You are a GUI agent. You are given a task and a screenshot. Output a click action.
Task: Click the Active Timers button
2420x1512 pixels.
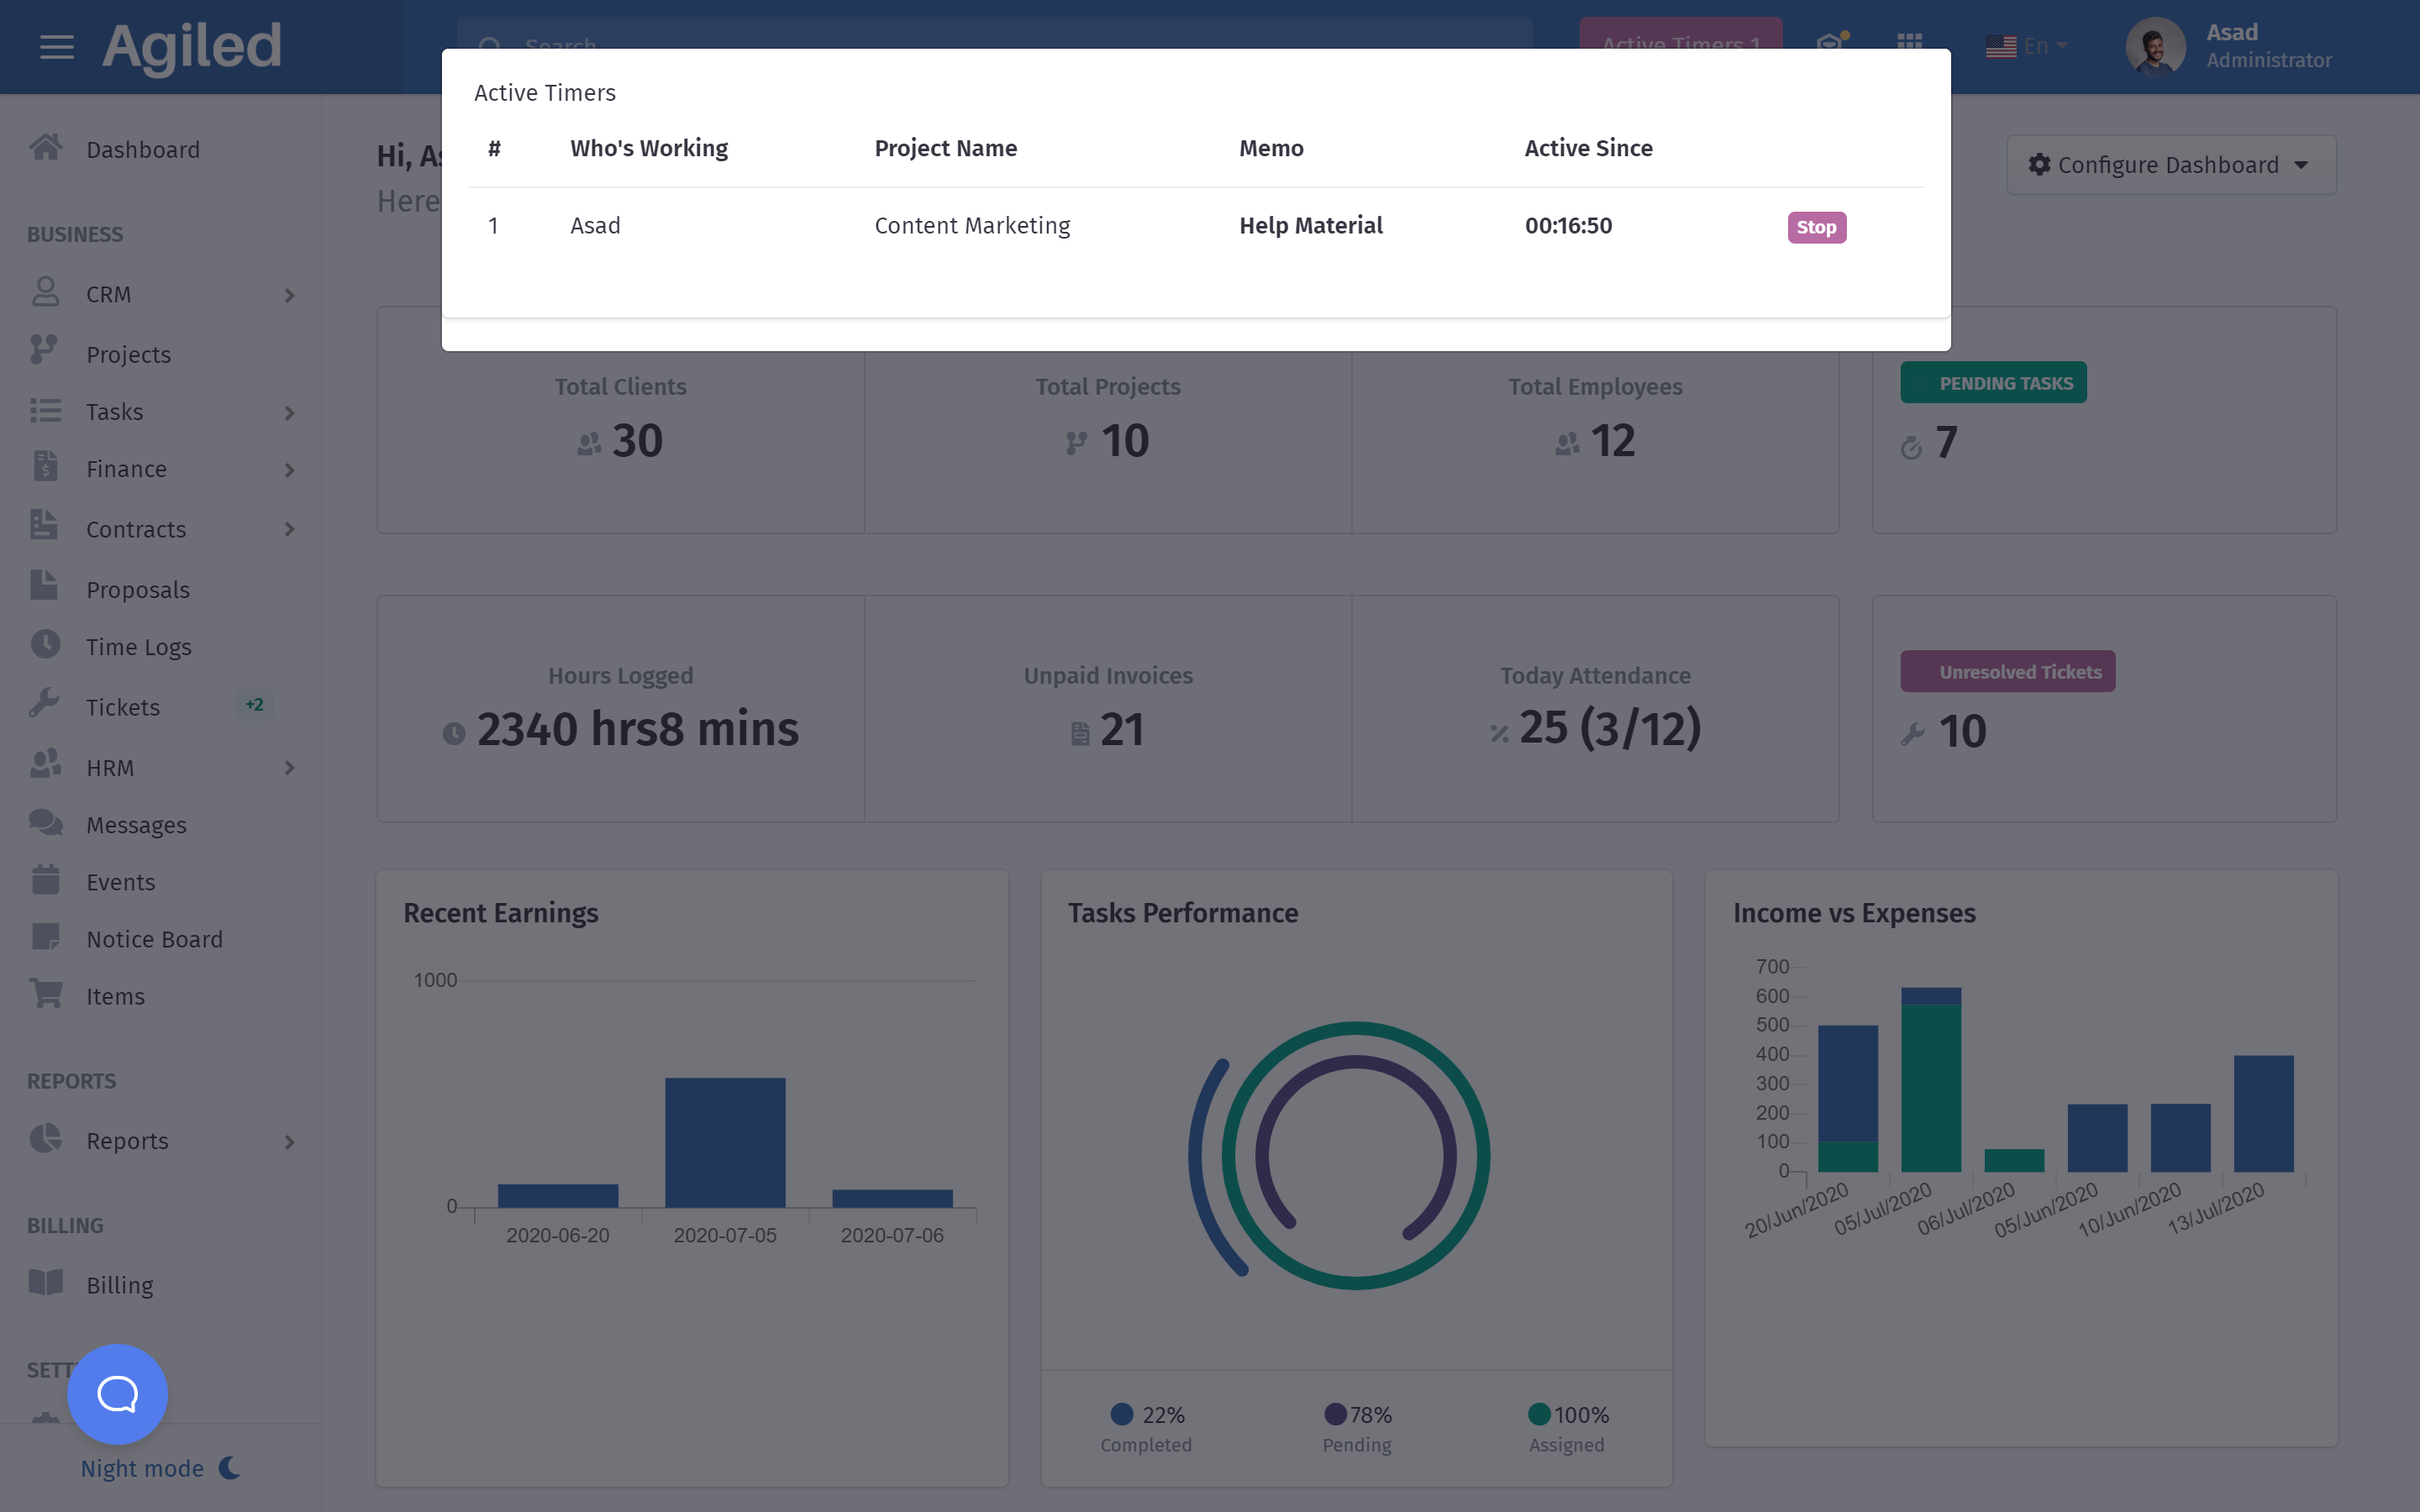pyautogui.click(x=1680, y=32)
